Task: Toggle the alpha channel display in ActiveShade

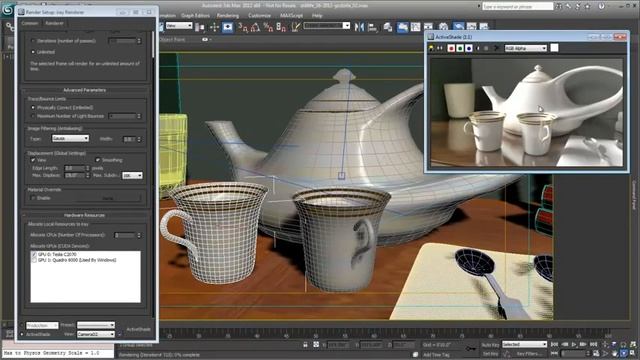Action: [478, 48]
